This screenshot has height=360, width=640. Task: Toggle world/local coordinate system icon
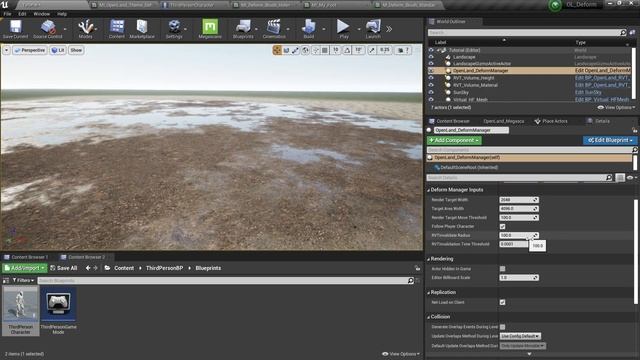[x=305, y=50]
